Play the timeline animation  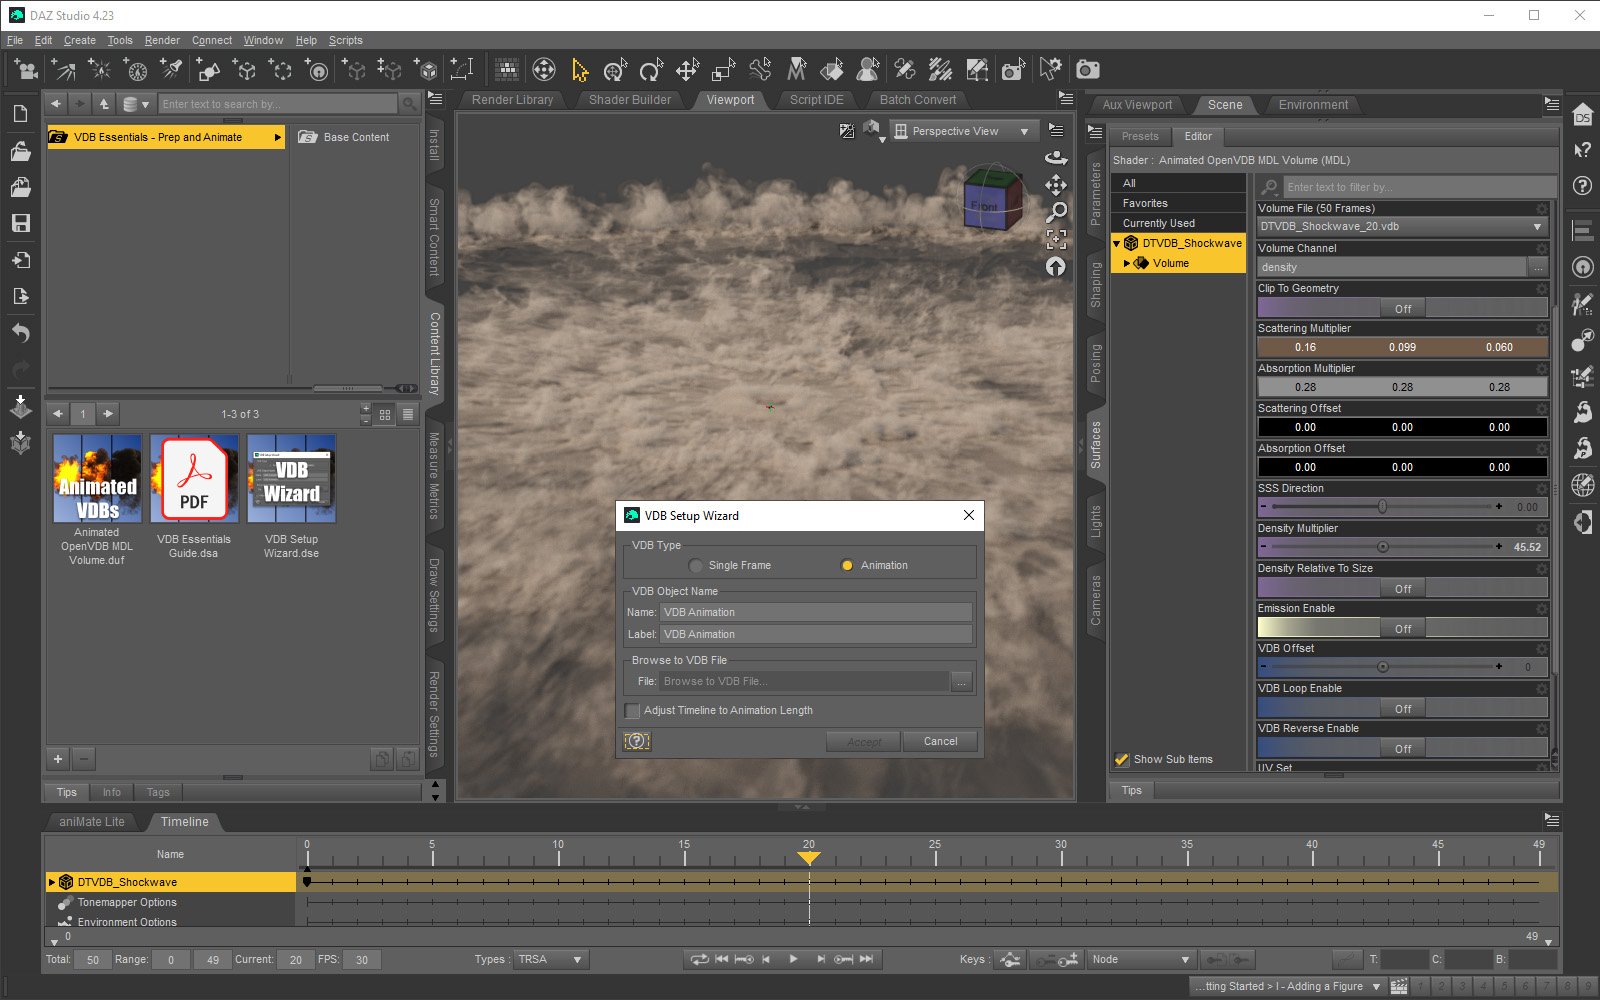(x=793, y=959)
